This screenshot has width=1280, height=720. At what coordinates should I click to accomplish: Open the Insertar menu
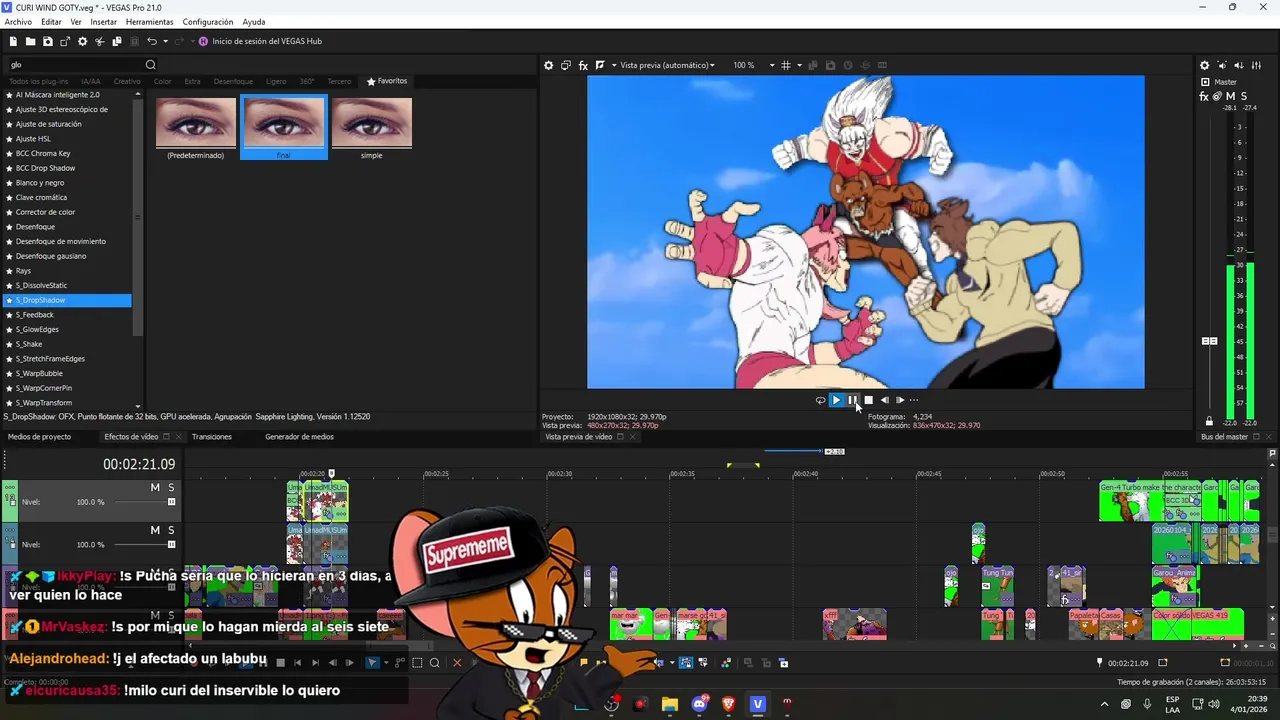point(103,22)
